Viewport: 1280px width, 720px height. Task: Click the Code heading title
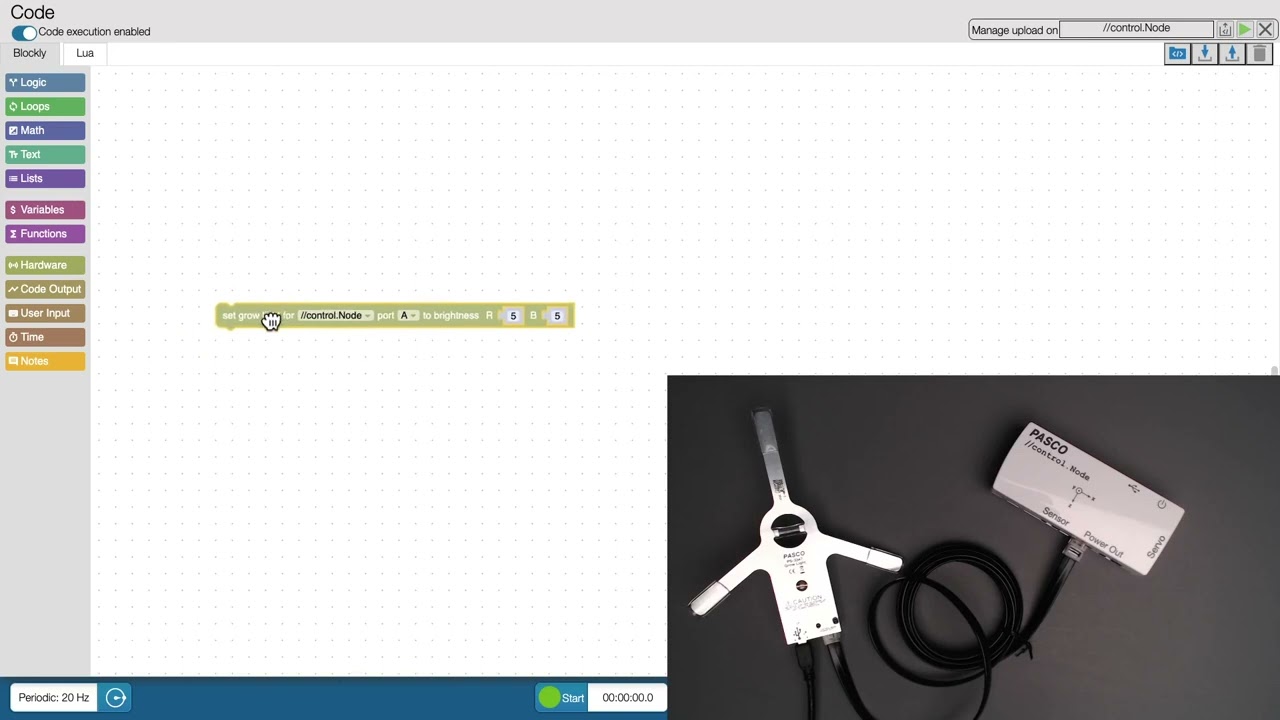click(x=33, y=13)
